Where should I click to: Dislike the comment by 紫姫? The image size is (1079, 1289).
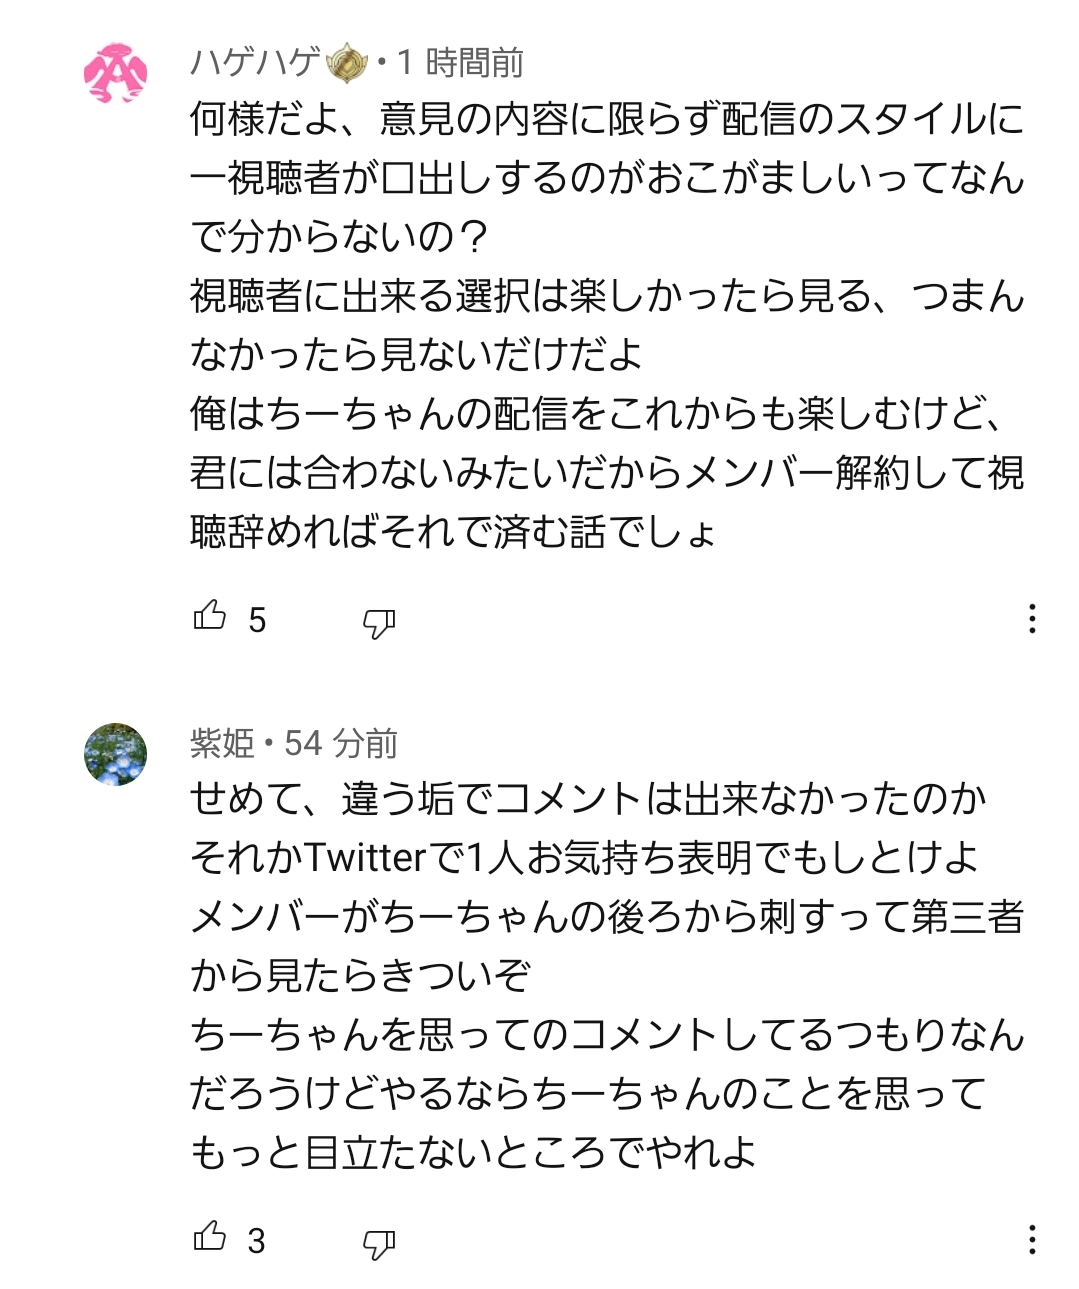click(x=378, y=1243)
